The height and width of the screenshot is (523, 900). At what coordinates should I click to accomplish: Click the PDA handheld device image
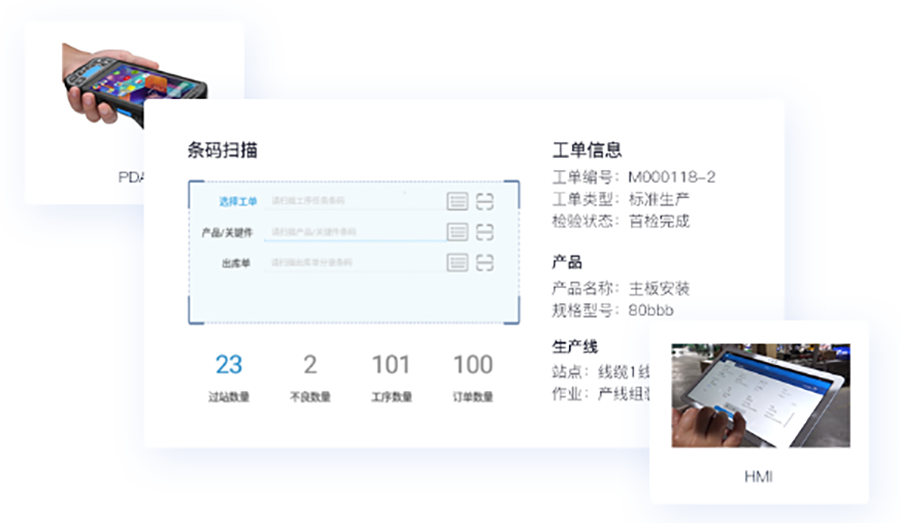point(134,84)
